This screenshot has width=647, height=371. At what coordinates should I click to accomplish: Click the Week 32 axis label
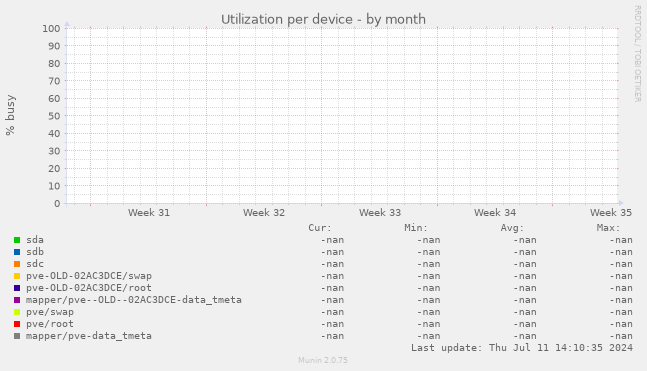pos(264,213)
